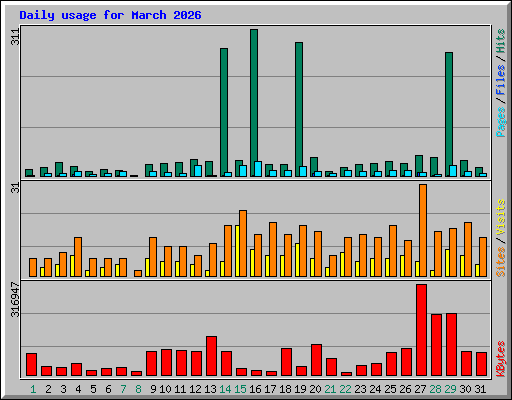The height and width of the screenshot is (400, 512).
Task: Click the green "7" day label
Action: pyautogui.click(x=123, y=389)
